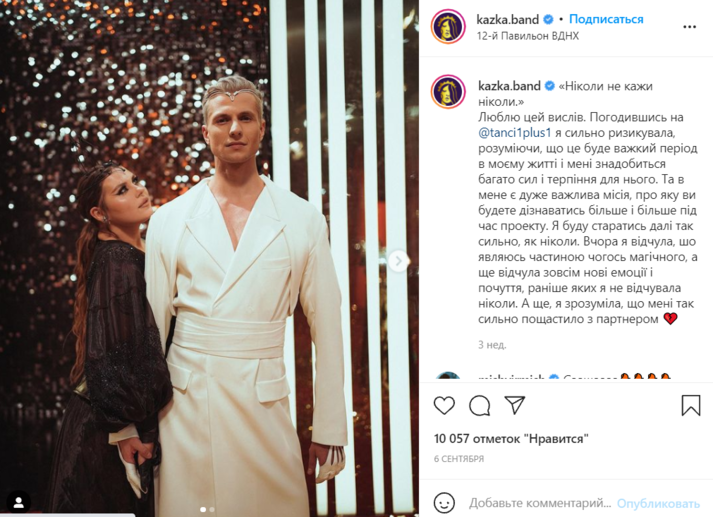
Task: Open kazka.band username in caption
Action: (509, 85)
